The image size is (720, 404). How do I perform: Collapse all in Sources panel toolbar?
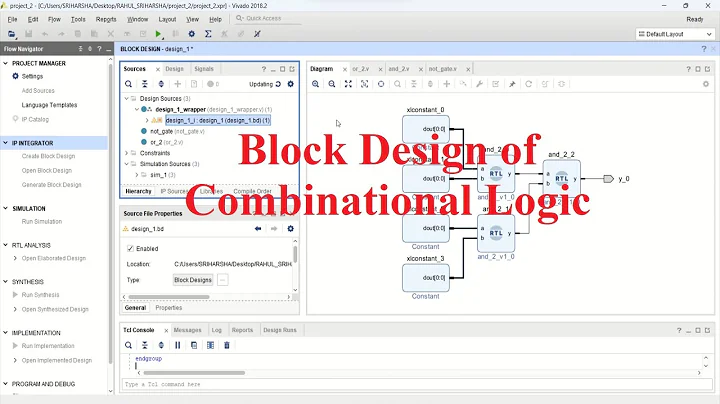click(x=145, y=84)
